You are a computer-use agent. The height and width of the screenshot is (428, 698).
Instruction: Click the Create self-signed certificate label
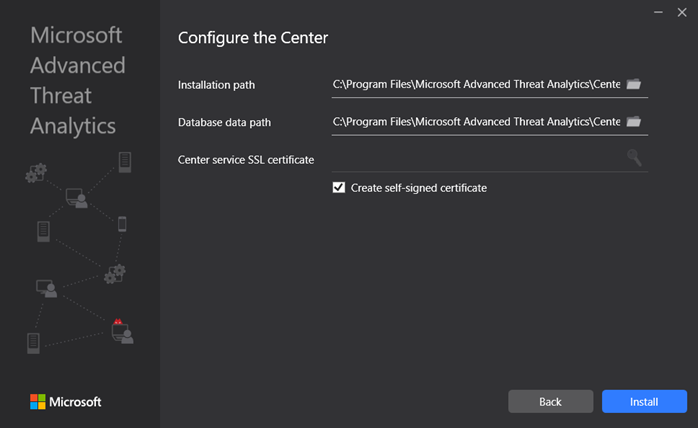[419, 188]
